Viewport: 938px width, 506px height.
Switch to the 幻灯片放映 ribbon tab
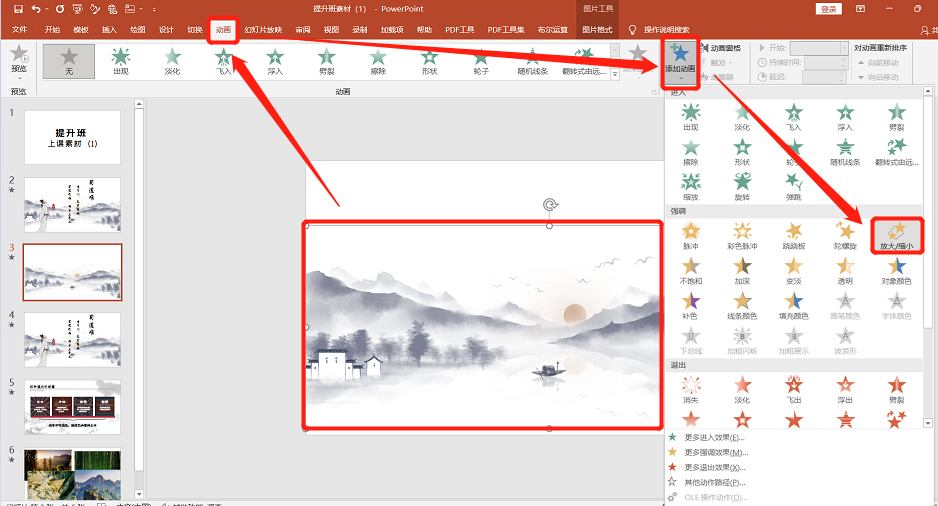(x=263, y=30)
